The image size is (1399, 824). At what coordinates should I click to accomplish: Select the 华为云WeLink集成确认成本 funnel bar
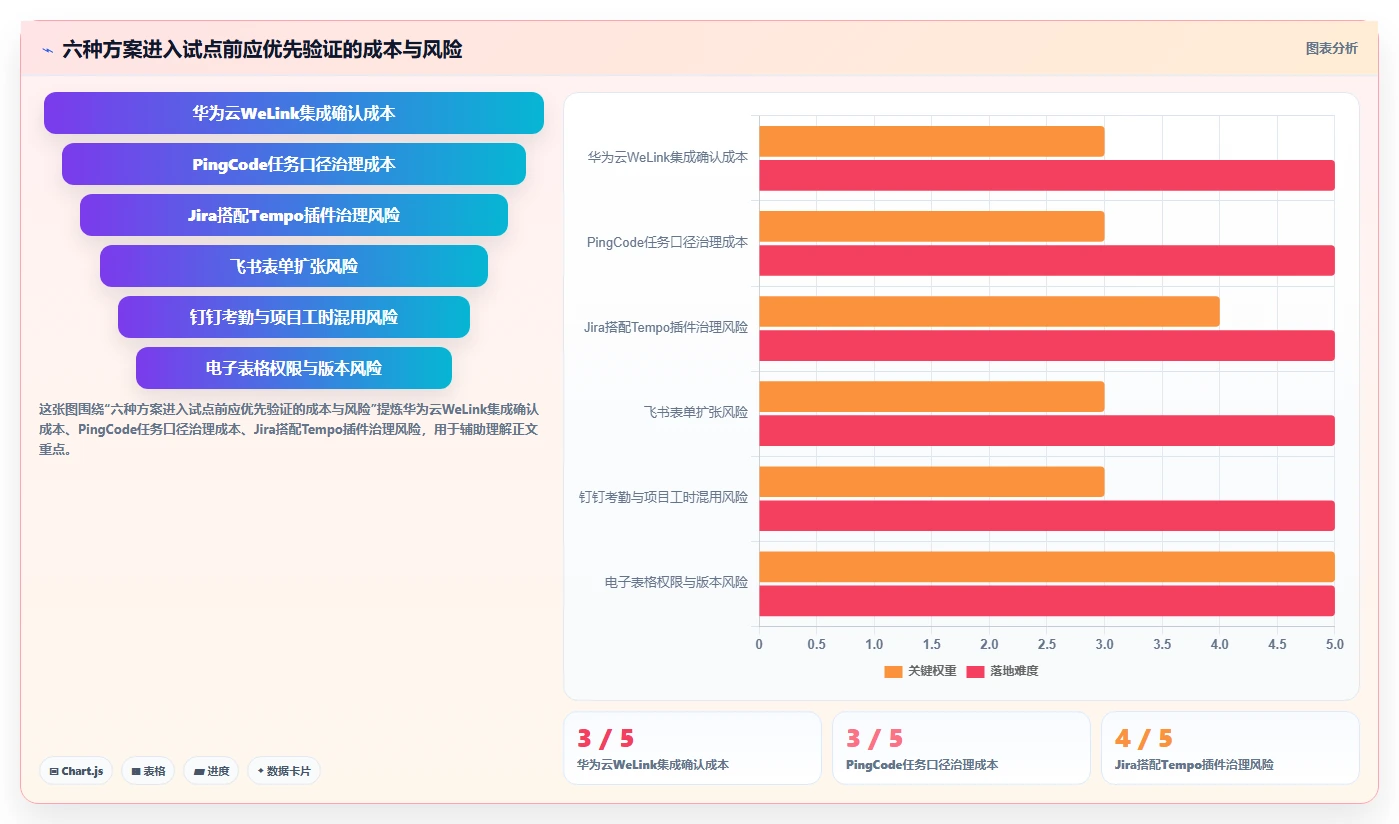pos(294,113)
